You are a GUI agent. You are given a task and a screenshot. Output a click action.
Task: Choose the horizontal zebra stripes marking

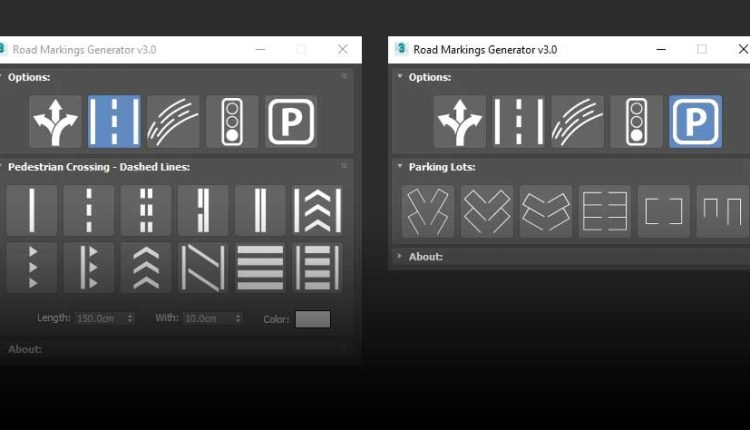(x=260, y=268)
